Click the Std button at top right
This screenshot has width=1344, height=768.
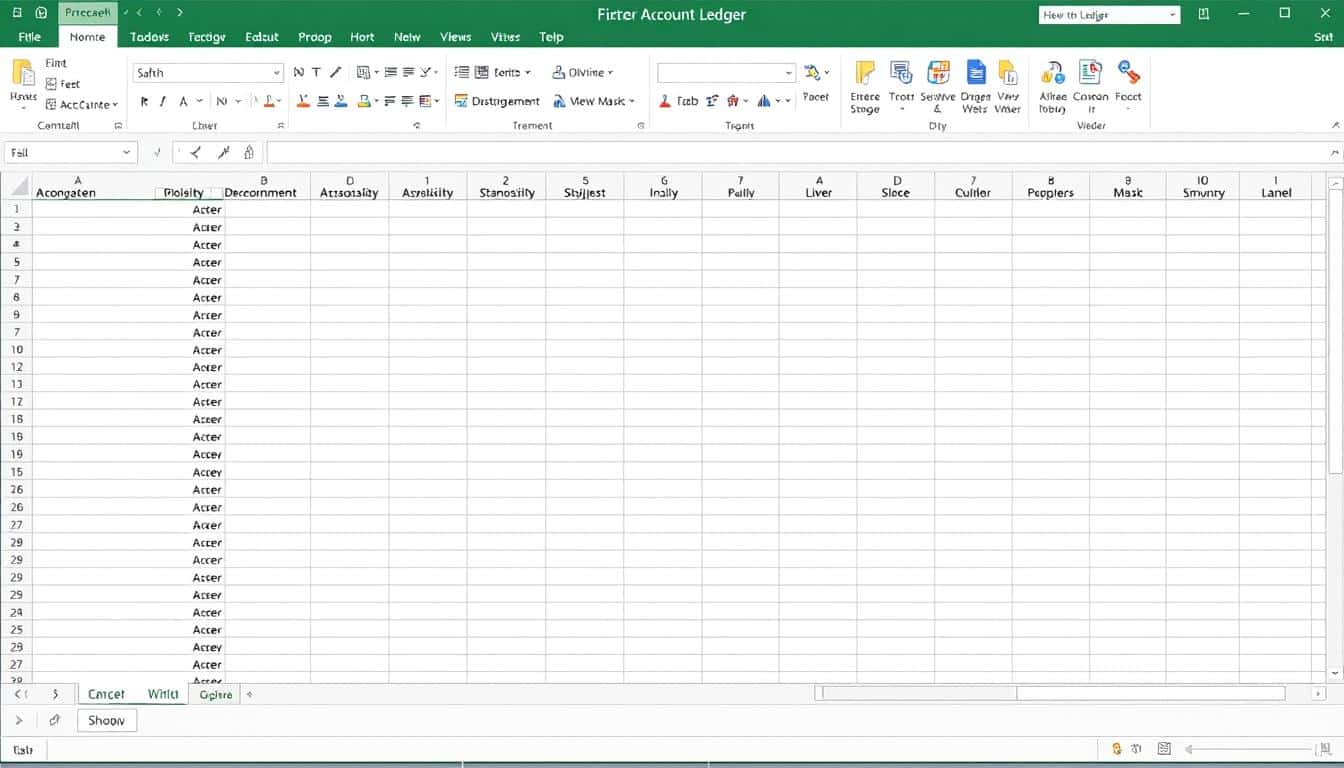pyautogui.click(x=1323, y=37)
